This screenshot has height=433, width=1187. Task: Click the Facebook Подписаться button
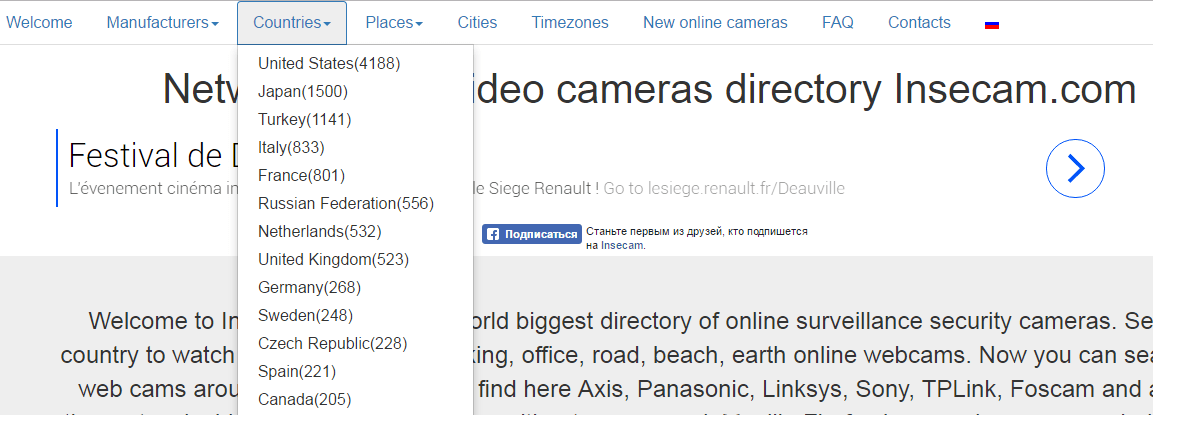531,234
